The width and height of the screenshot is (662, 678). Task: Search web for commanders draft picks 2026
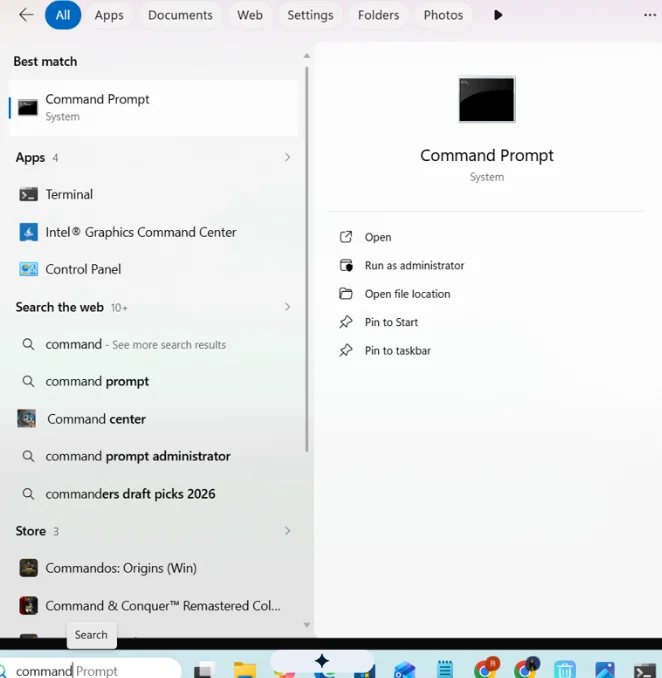click(153, 494)
